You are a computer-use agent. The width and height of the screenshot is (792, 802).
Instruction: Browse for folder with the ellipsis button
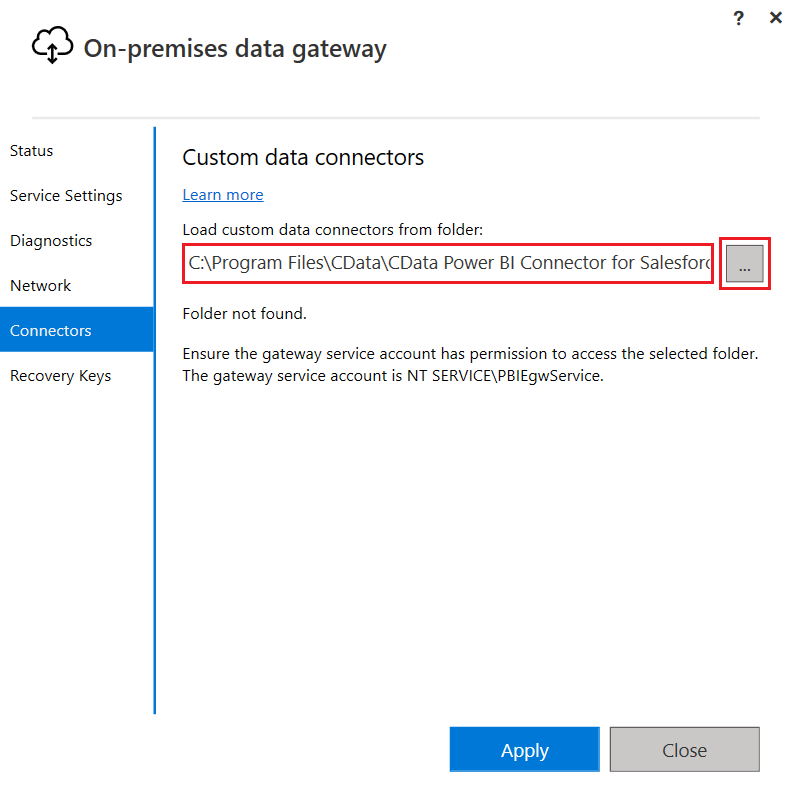(744, 264)
